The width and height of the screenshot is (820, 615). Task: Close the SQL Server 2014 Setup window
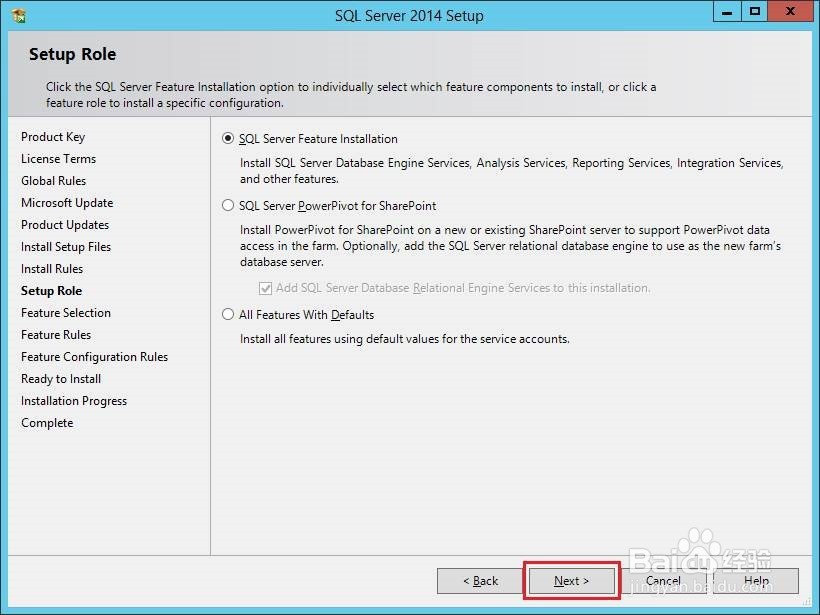click(790, 12)
